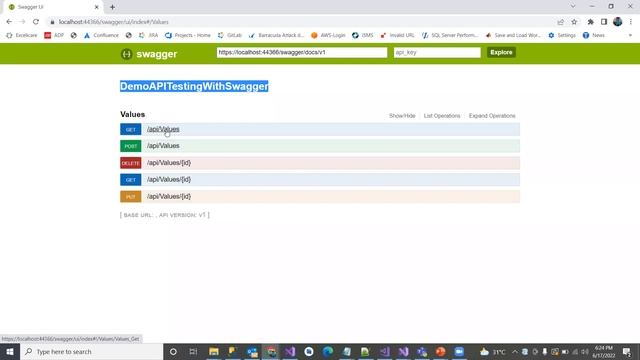This screenshot has width=640, height=360.
Task: Open the Windows Start menu
Action: coord(10,351)
